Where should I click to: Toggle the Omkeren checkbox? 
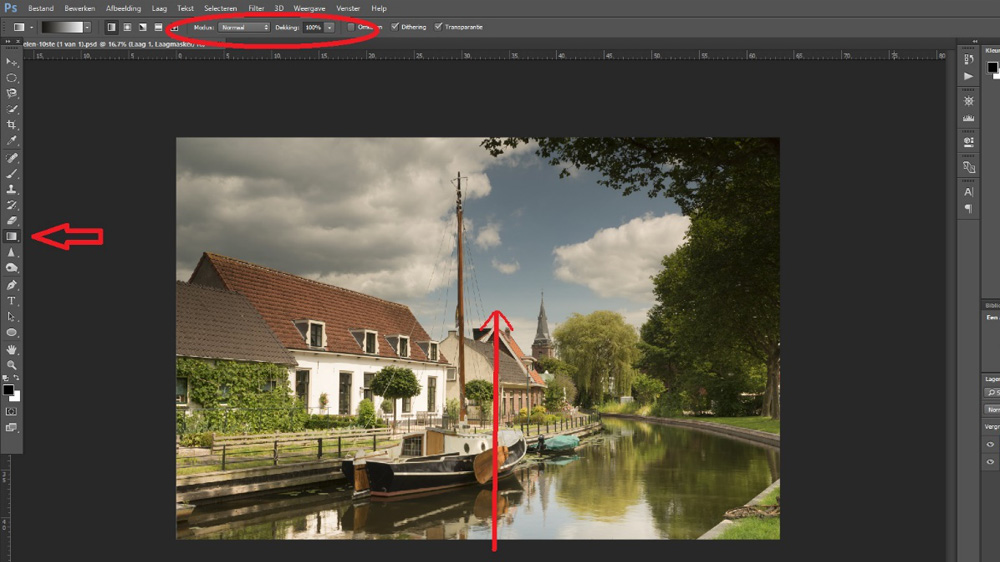pos(351,27)
